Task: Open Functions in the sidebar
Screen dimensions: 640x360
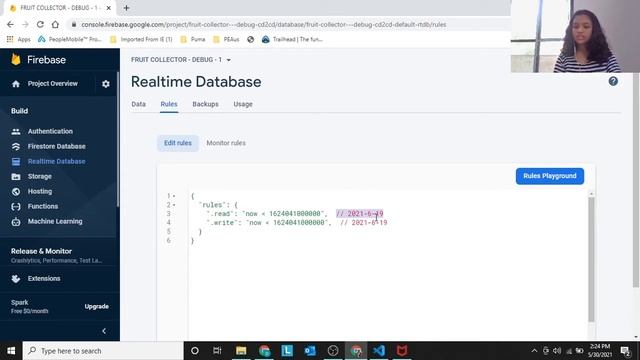Action: (43, 207)
